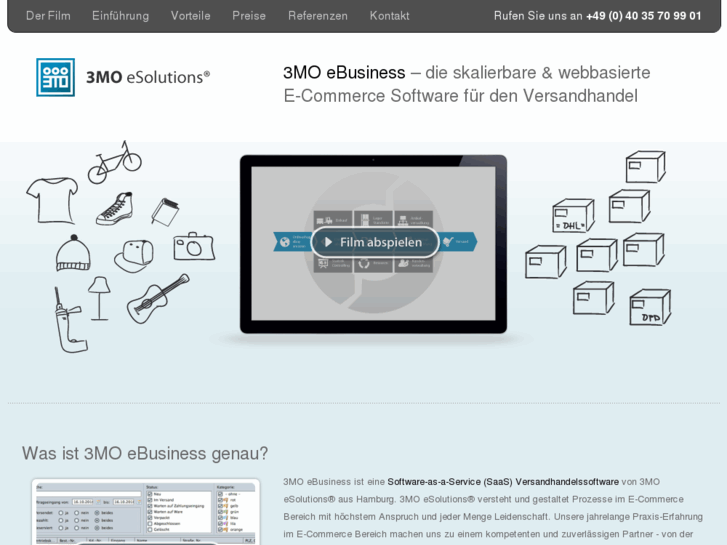Viewport: 727px width, 545px height.
Task: Click the Lager Standorte tile on tablet
Action: pos(373,219)
